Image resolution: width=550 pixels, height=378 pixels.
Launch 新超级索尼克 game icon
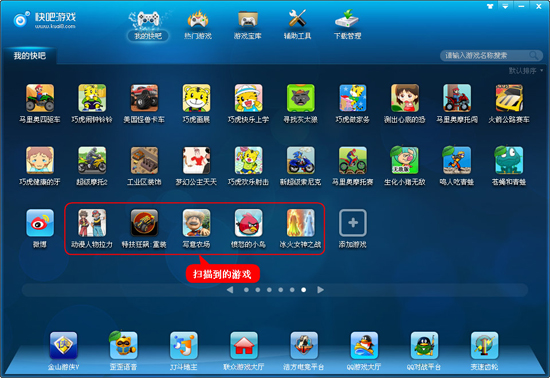coord(301,161)
